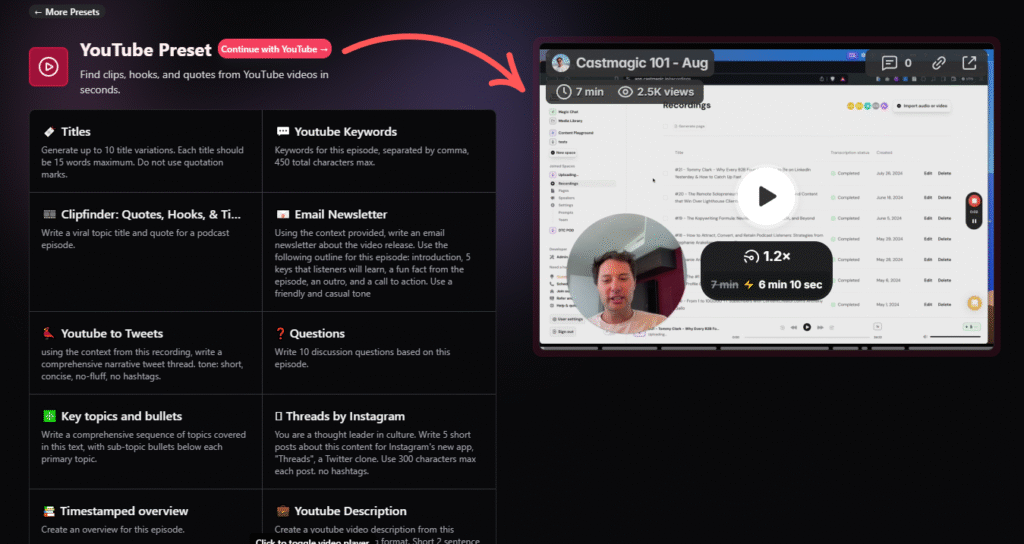Go back via More Presets link
The height and width of the screenshot is (544, 1024).
(67, 12)
